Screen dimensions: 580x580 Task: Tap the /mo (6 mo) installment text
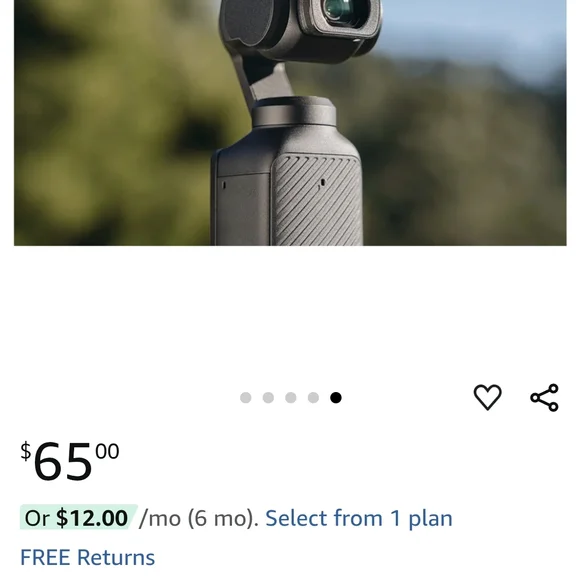click(199, 518)
